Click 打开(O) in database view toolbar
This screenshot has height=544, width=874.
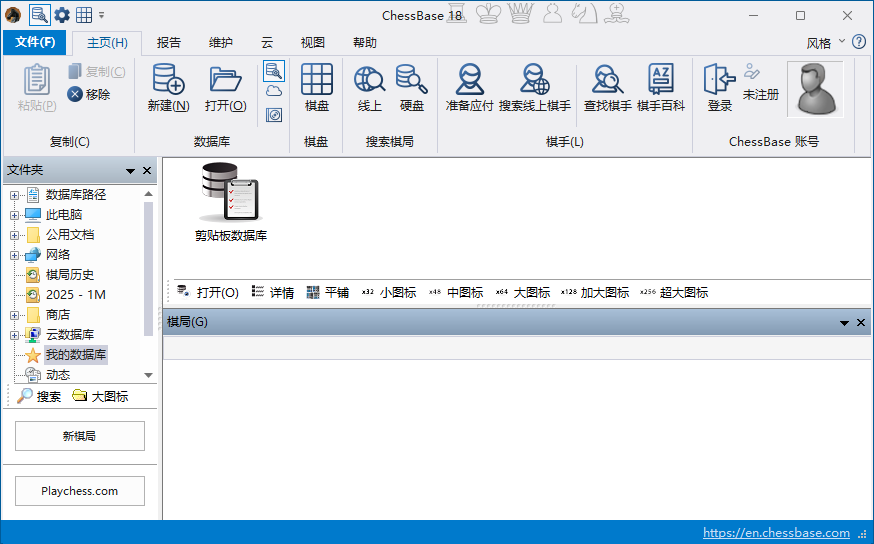(x=208, y=293)
